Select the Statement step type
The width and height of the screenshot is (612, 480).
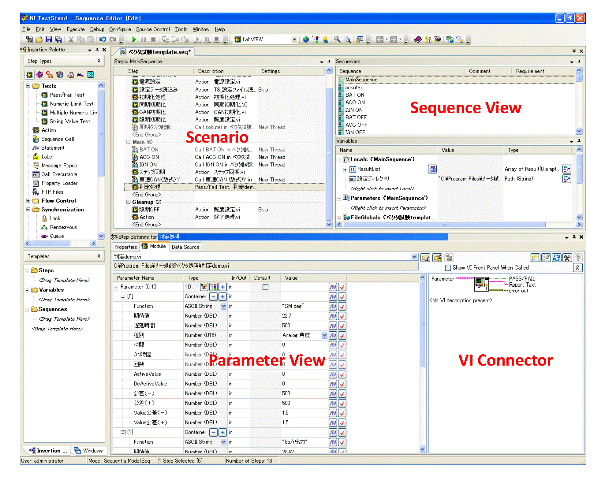[x=49, y=148]
